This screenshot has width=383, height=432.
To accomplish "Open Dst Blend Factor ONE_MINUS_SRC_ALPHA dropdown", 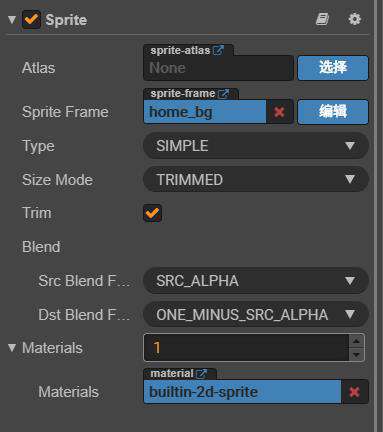I will point(256,314).
